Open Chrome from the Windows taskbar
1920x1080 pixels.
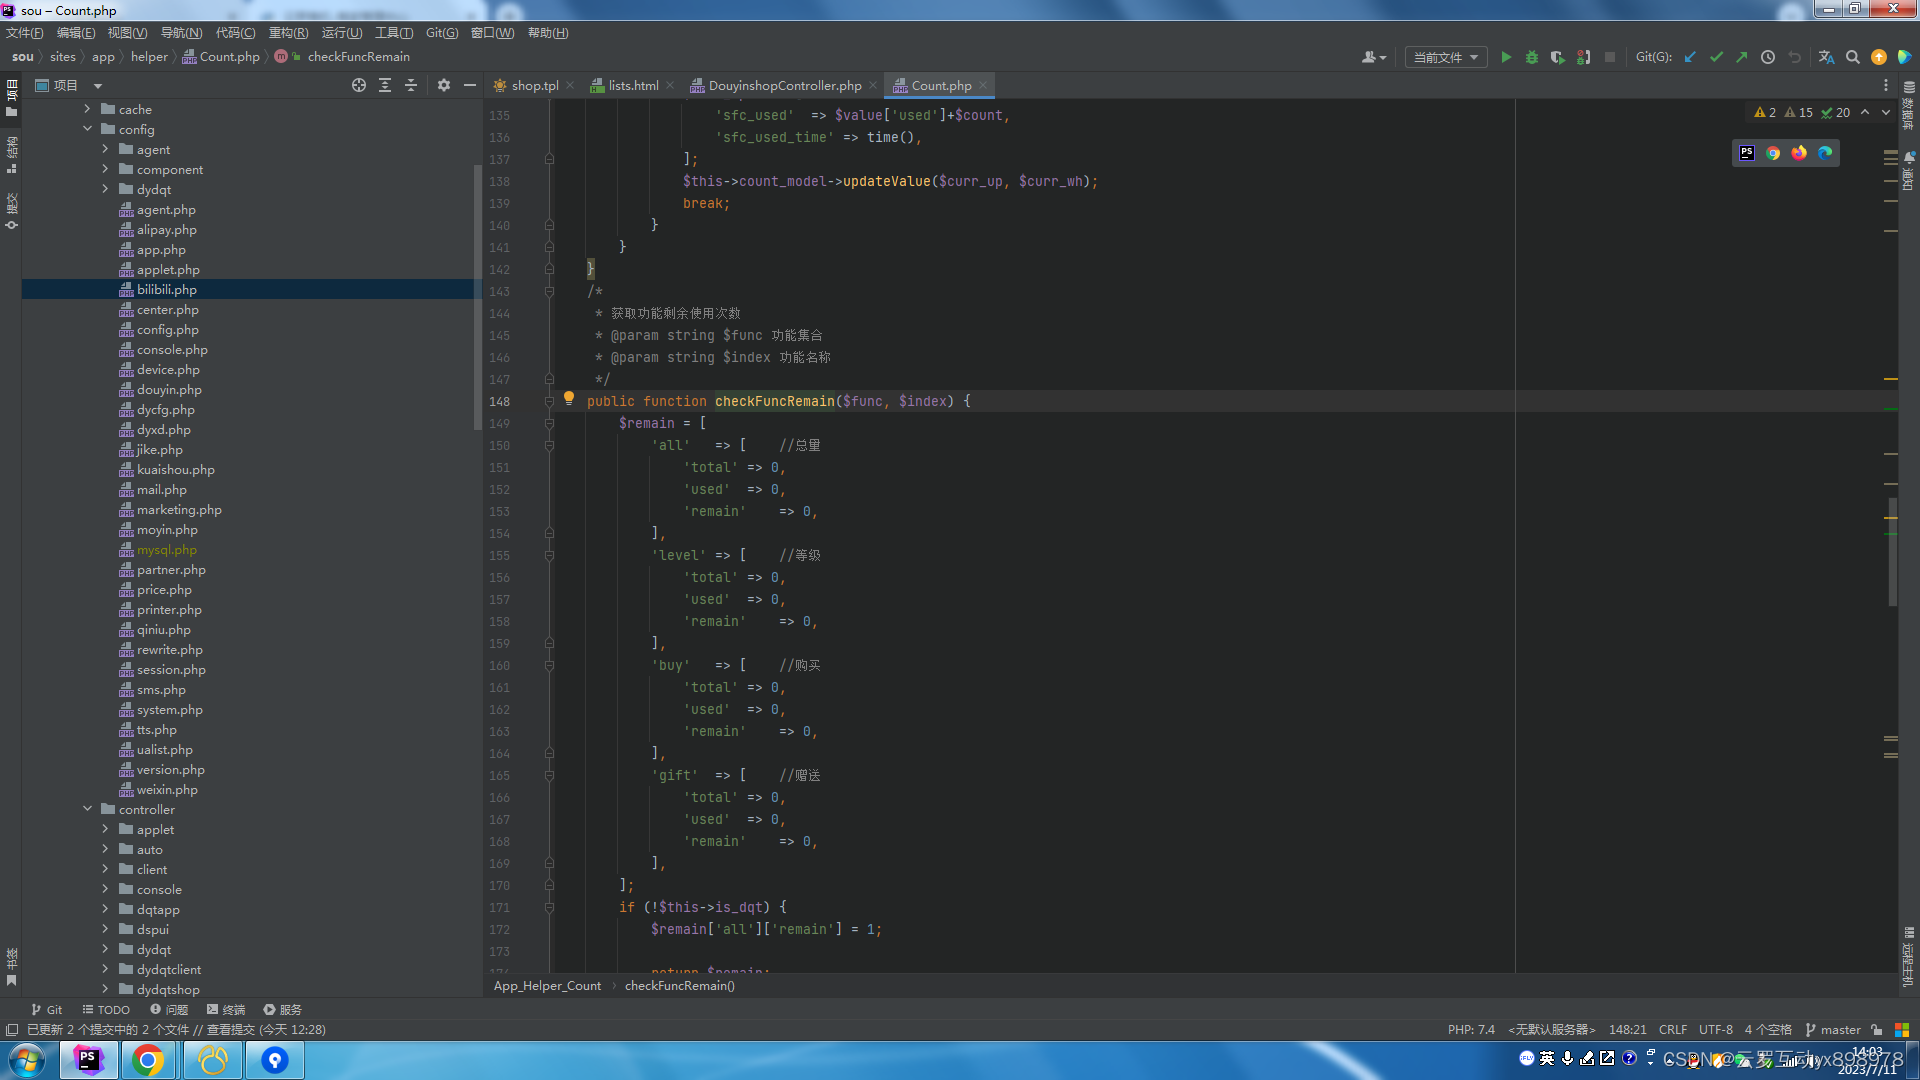point(148,1060)
